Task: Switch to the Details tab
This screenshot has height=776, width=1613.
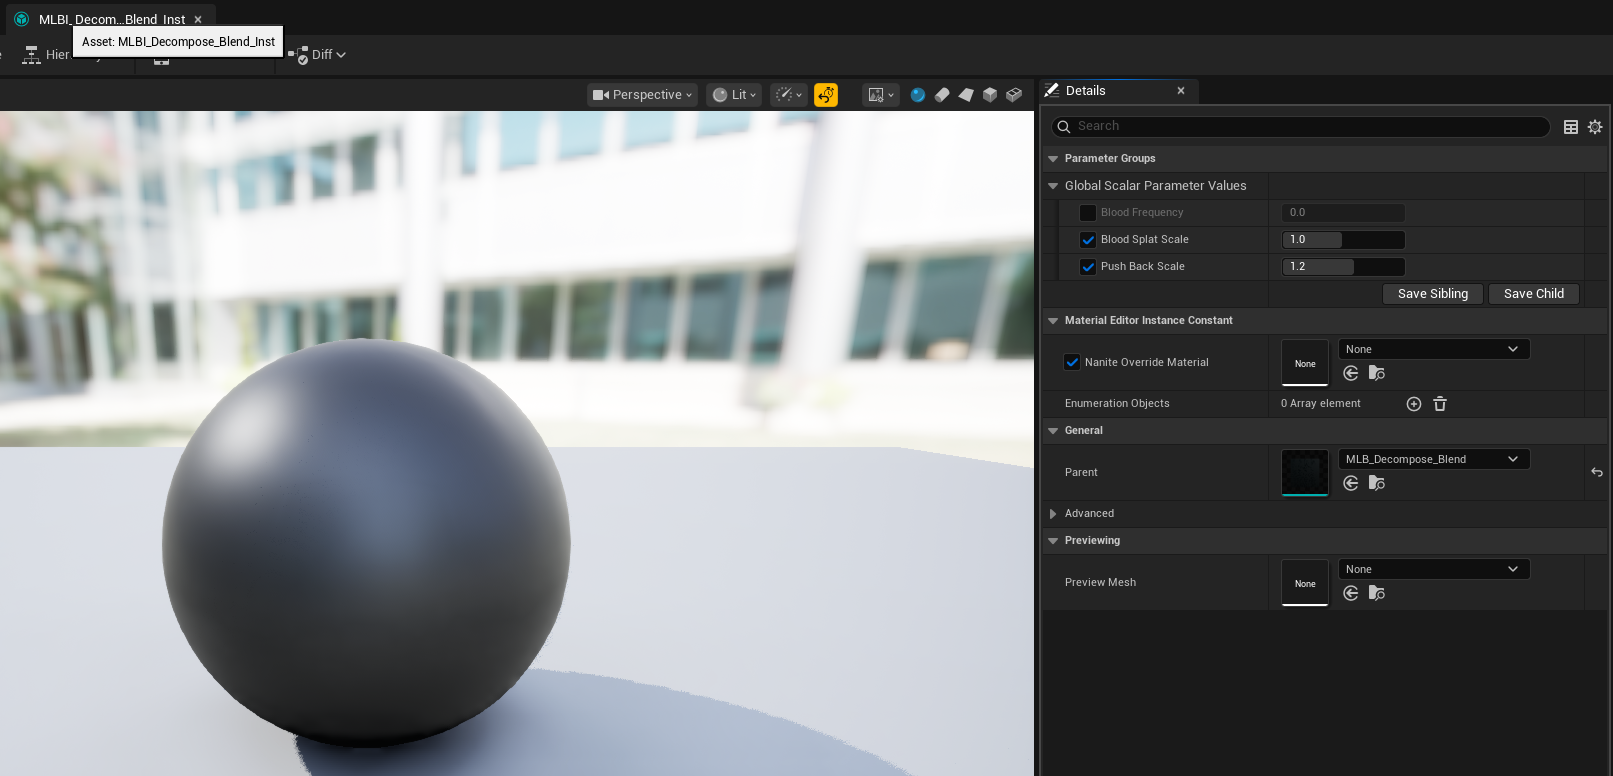Action: 1086,91
